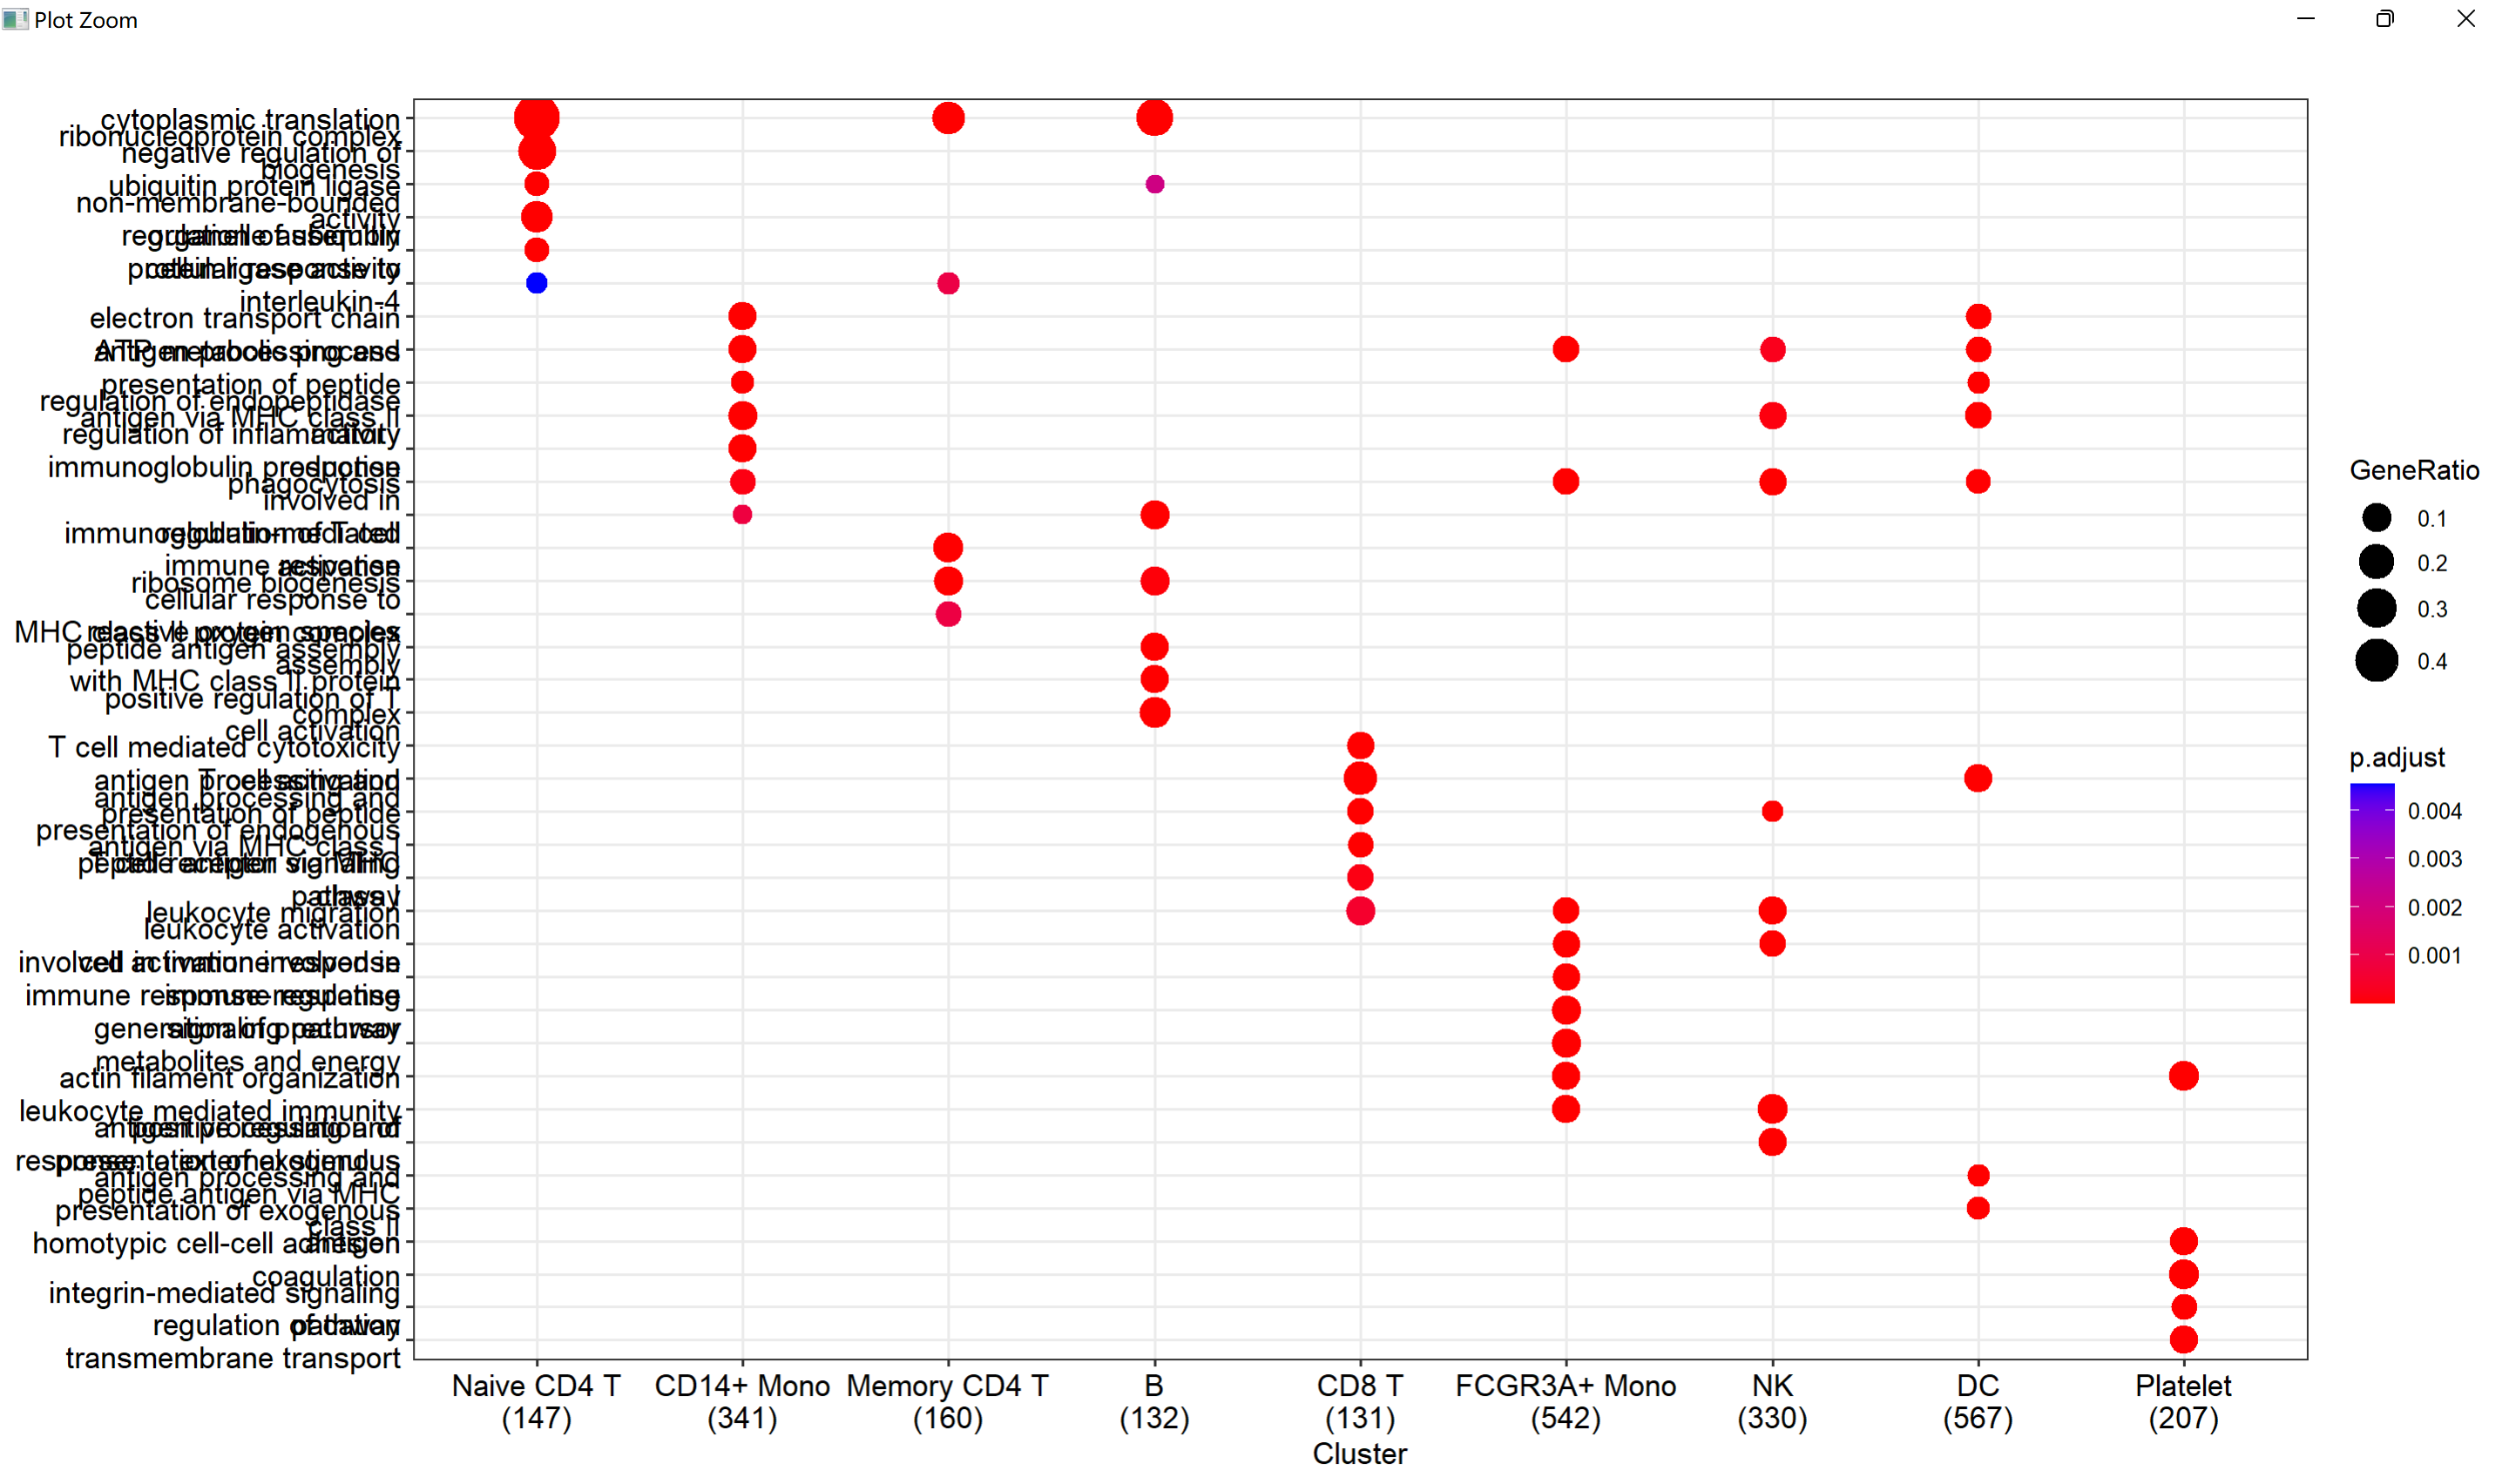Click the 'FCGR3A+ Mono (542)' axis label

(x=1565, y=1402)
